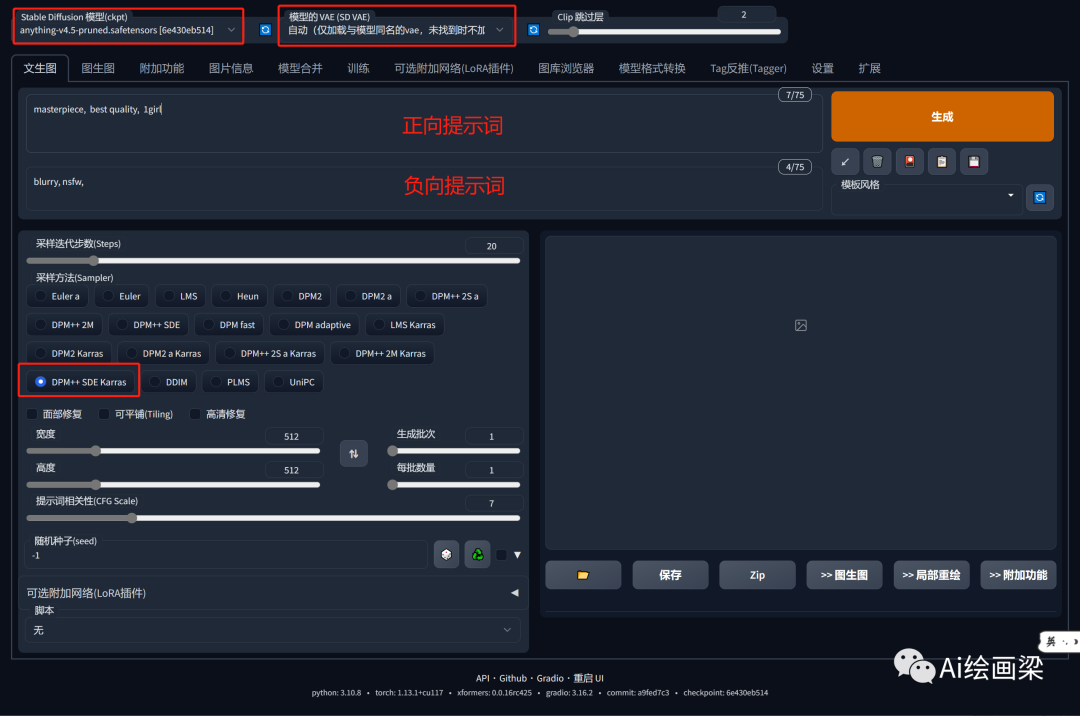1080x716 pixels.
Task: Click the arrow icon to read last generation parameters
Action: tap(845, 162)
